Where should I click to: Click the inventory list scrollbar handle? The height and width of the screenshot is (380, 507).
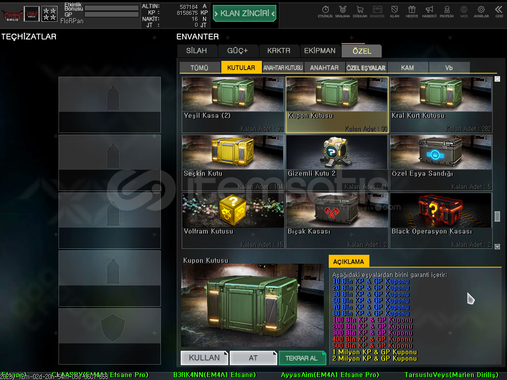click(x=497, y=216)
